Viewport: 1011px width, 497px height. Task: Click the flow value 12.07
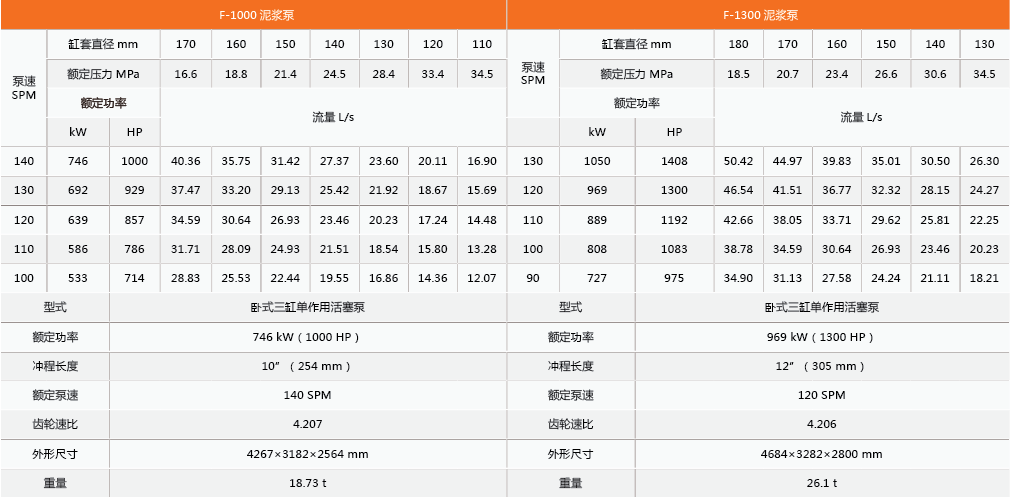[482, 278]
